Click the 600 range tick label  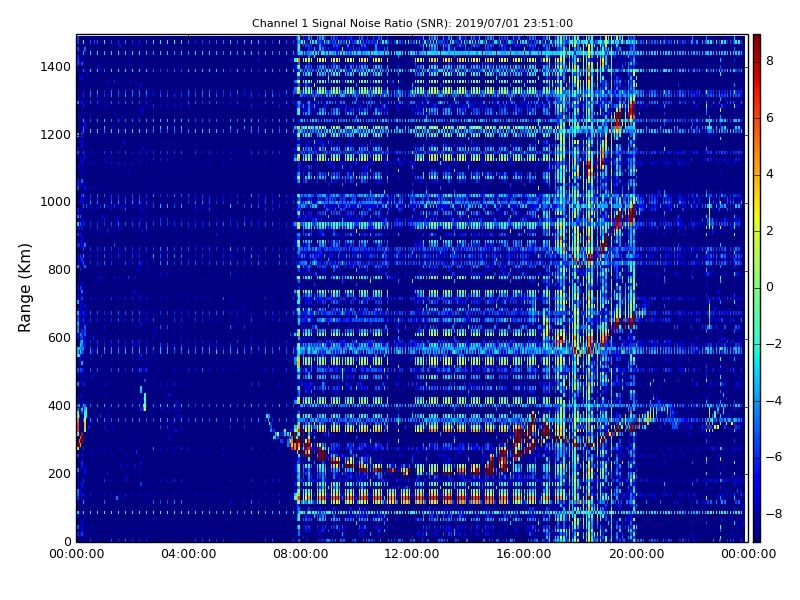coord(59,338)
